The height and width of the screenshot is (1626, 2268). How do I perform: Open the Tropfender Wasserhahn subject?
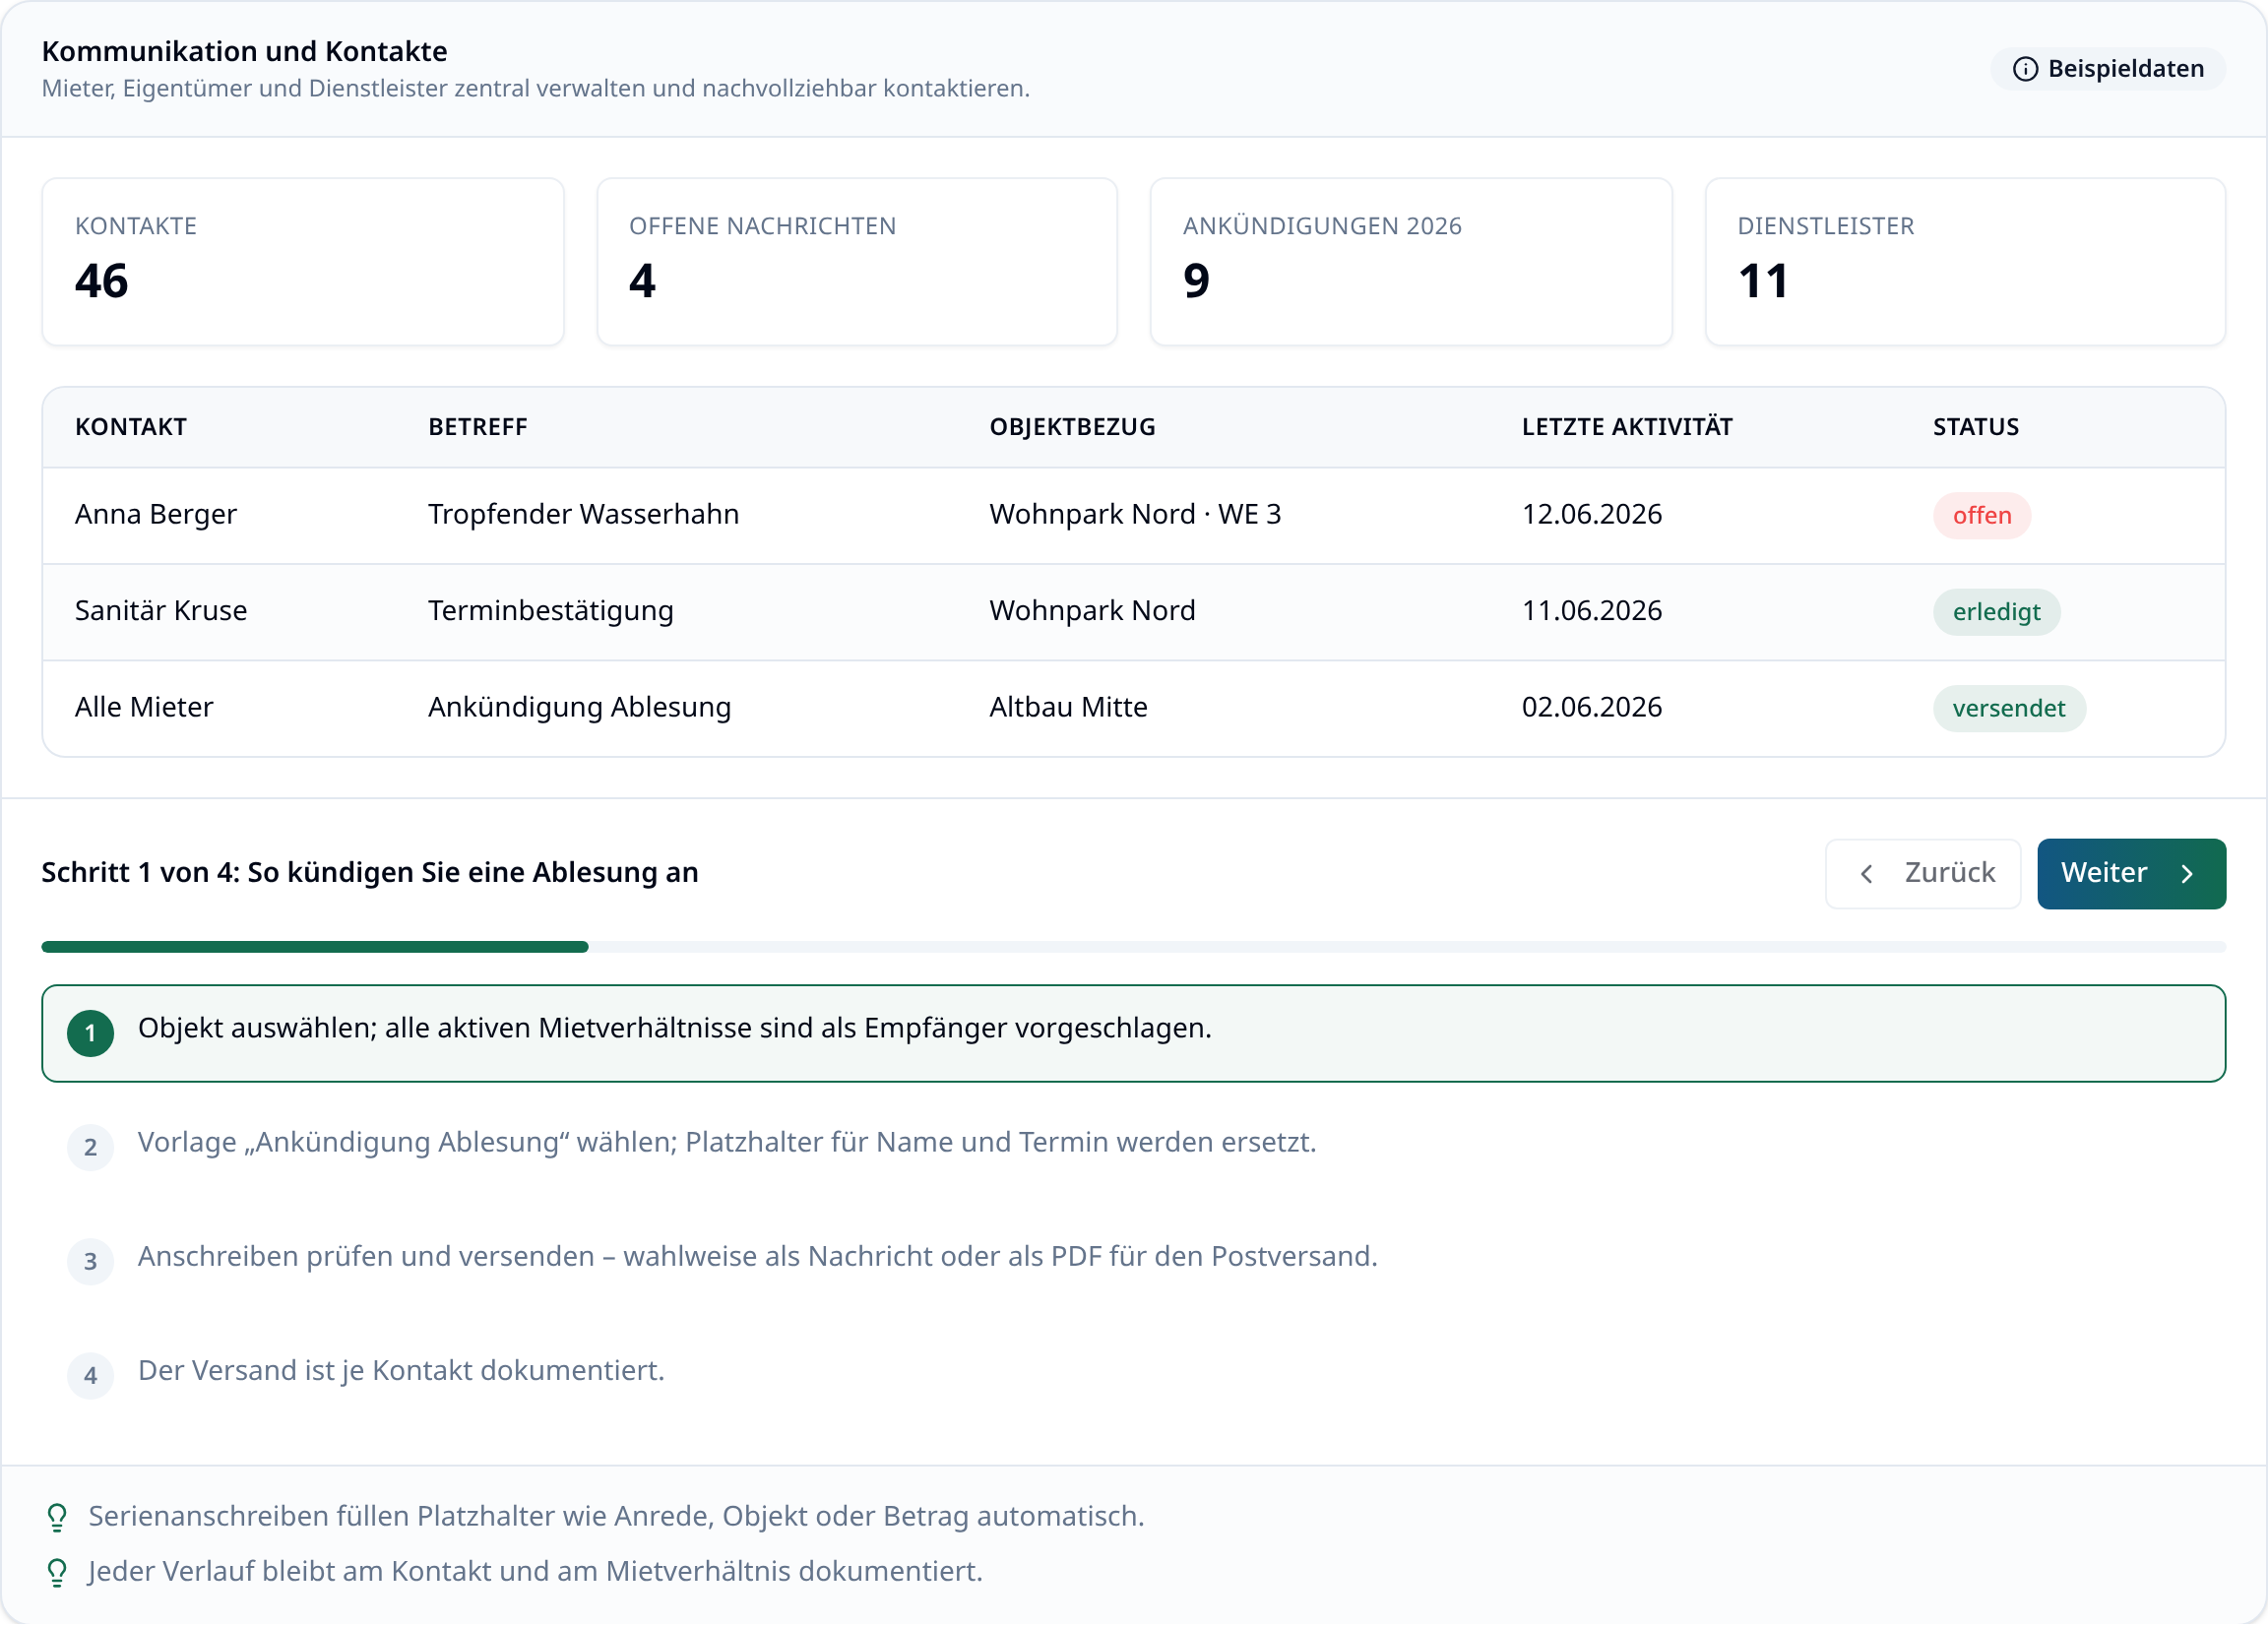(584, 514)
